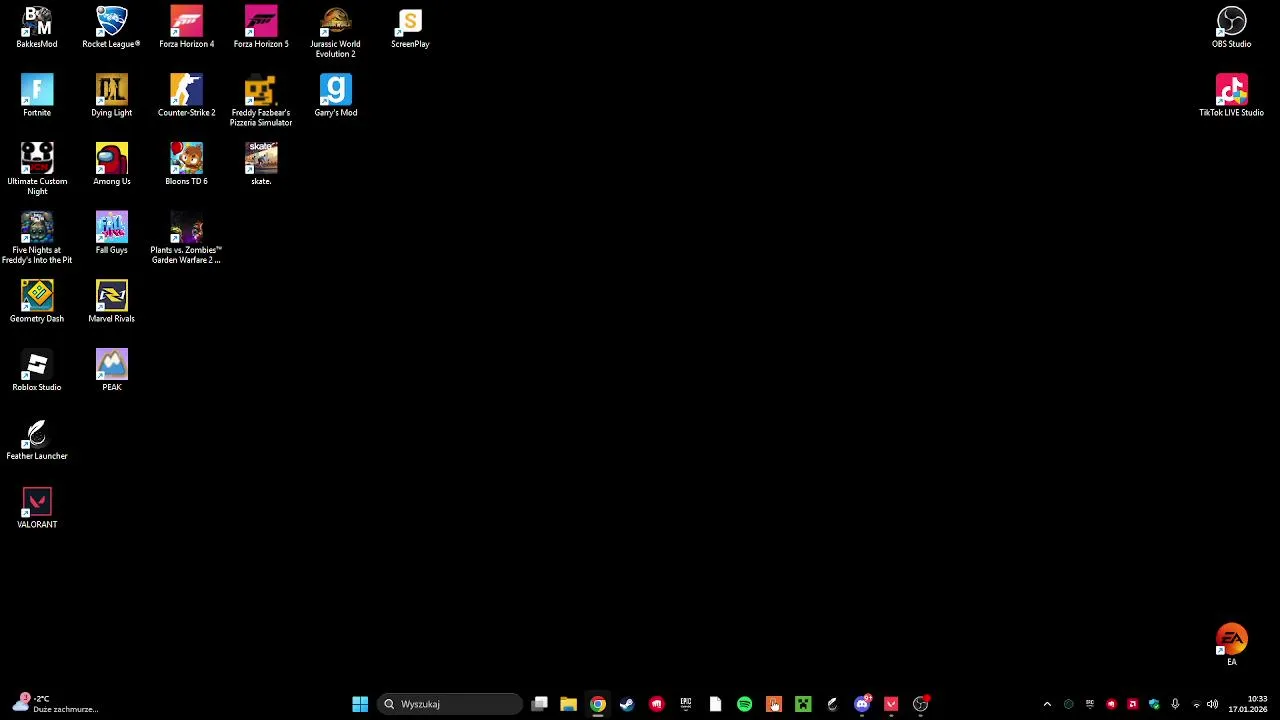1280x720 pixels.
Task: Select Plants vs. Zombies Garden Warfare 2
Action: click(186, 238)
